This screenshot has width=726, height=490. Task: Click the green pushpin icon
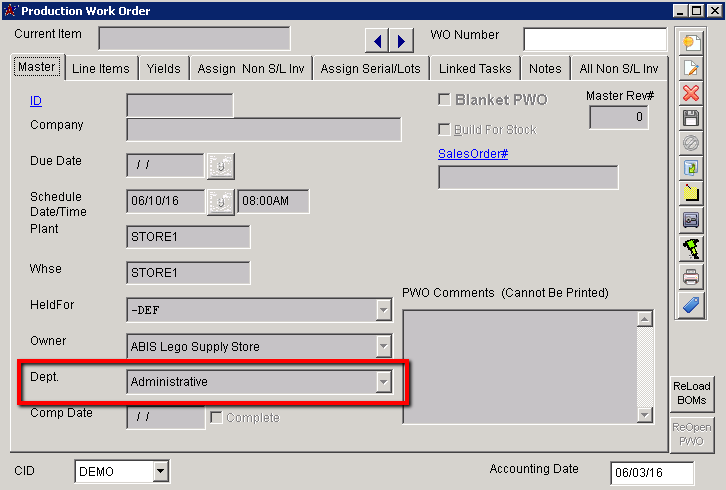coord(691,248)
